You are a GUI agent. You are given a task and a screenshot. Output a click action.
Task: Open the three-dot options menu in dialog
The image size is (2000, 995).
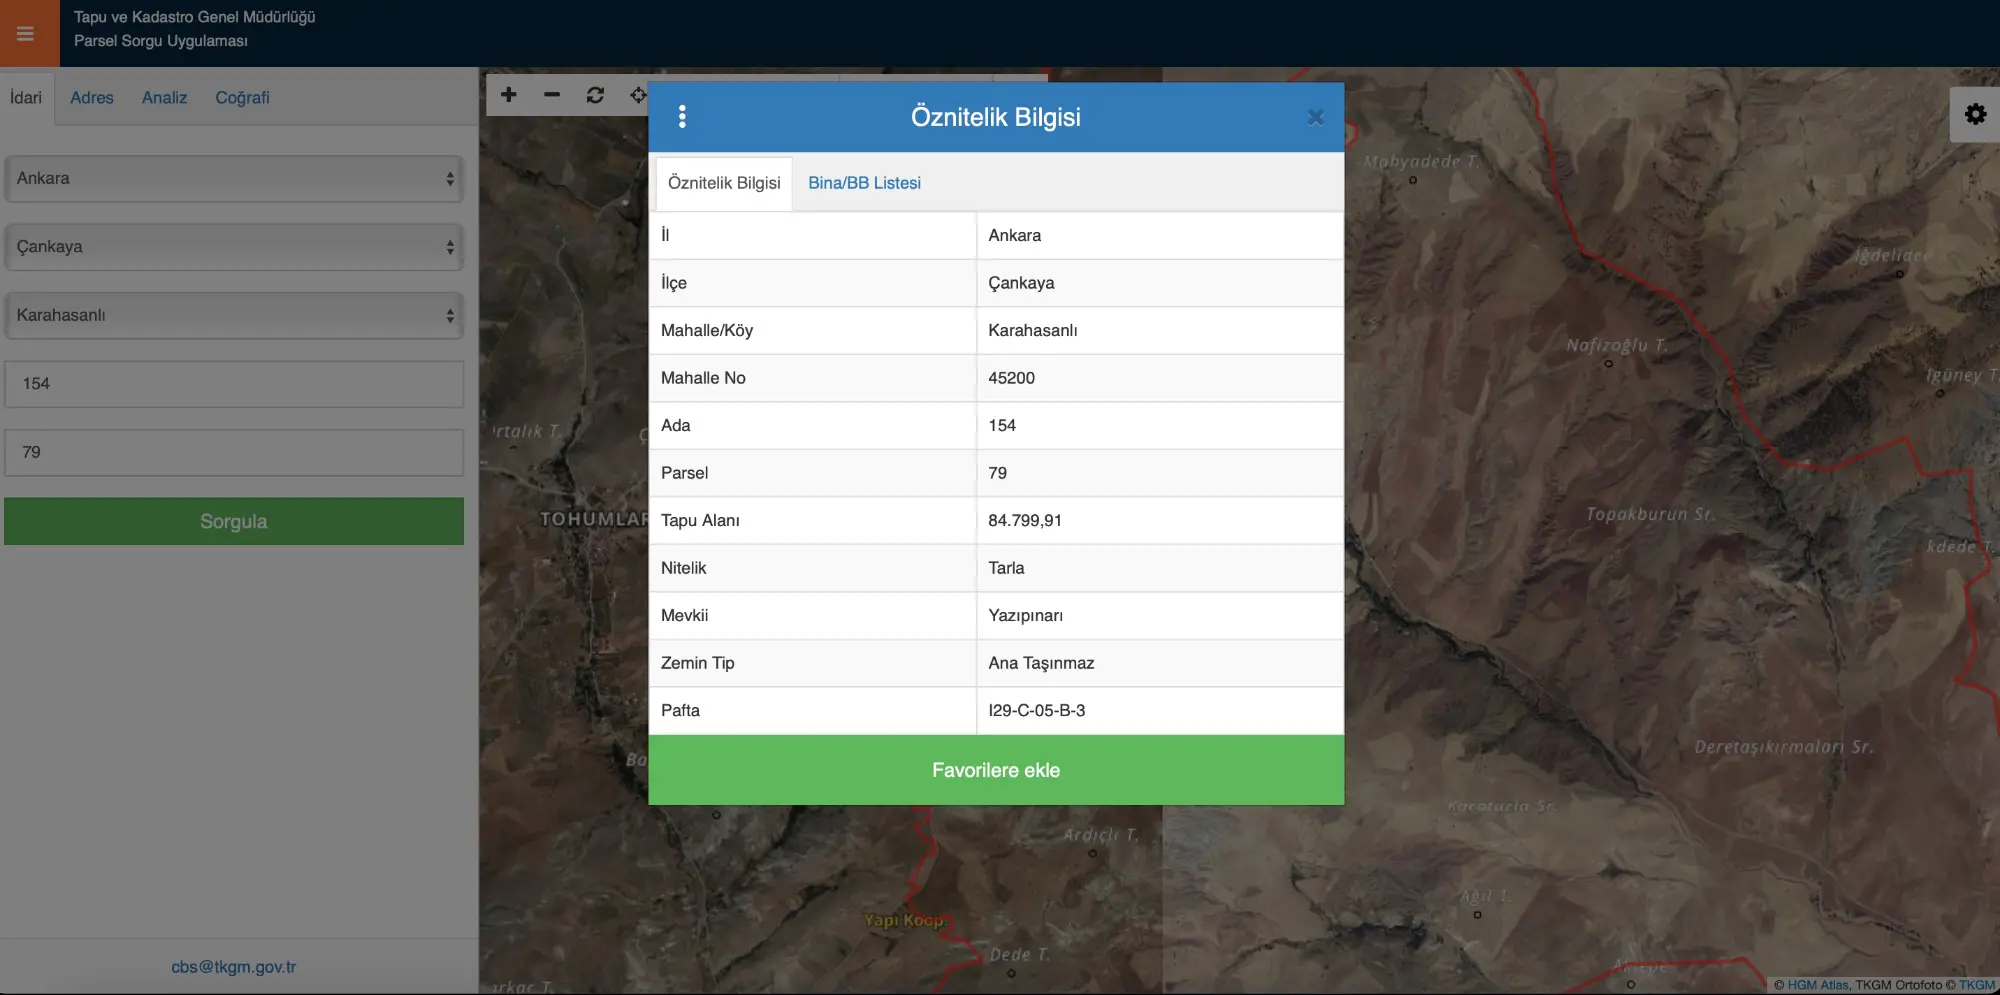(682, 117)
